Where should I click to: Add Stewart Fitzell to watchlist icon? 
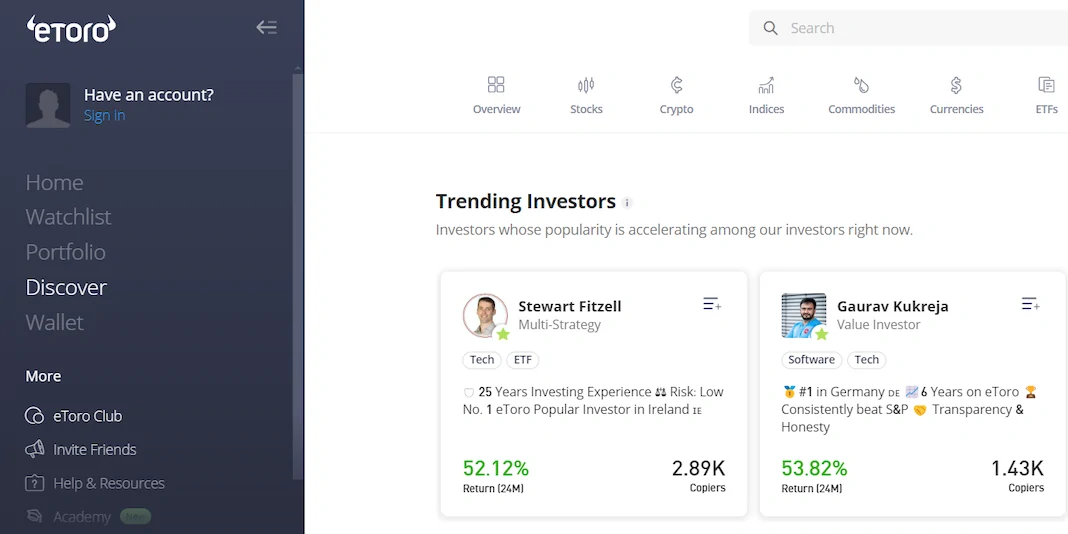click(712, 304)
